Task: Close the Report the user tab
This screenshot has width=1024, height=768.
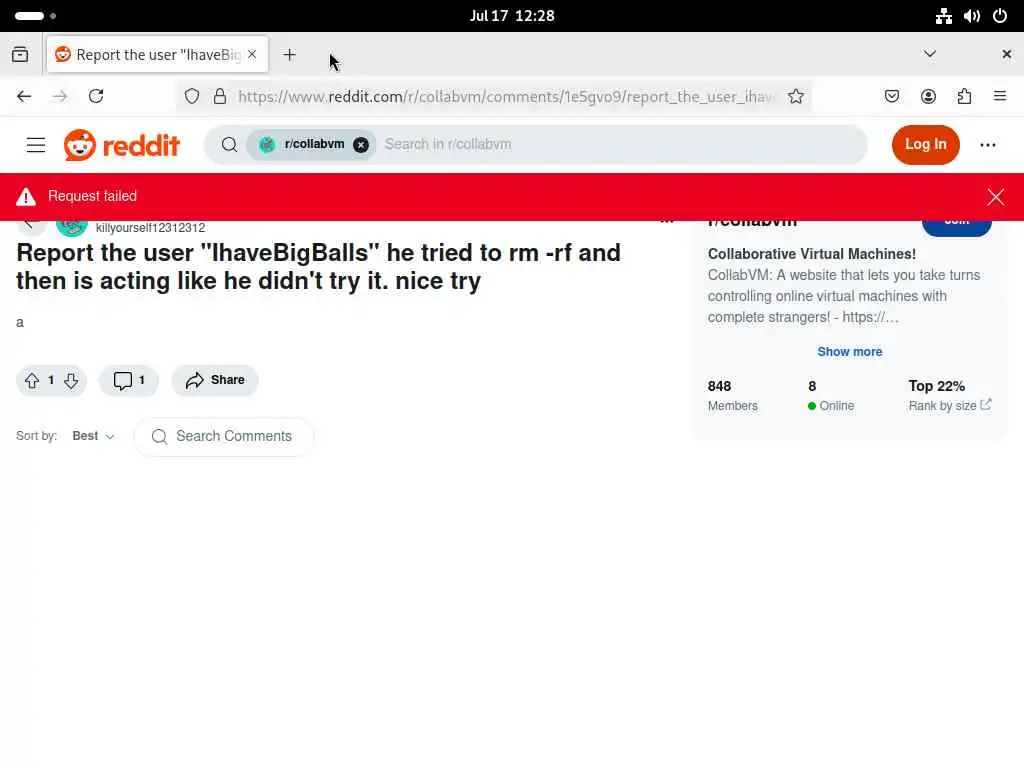Action: tap(252, 54)
